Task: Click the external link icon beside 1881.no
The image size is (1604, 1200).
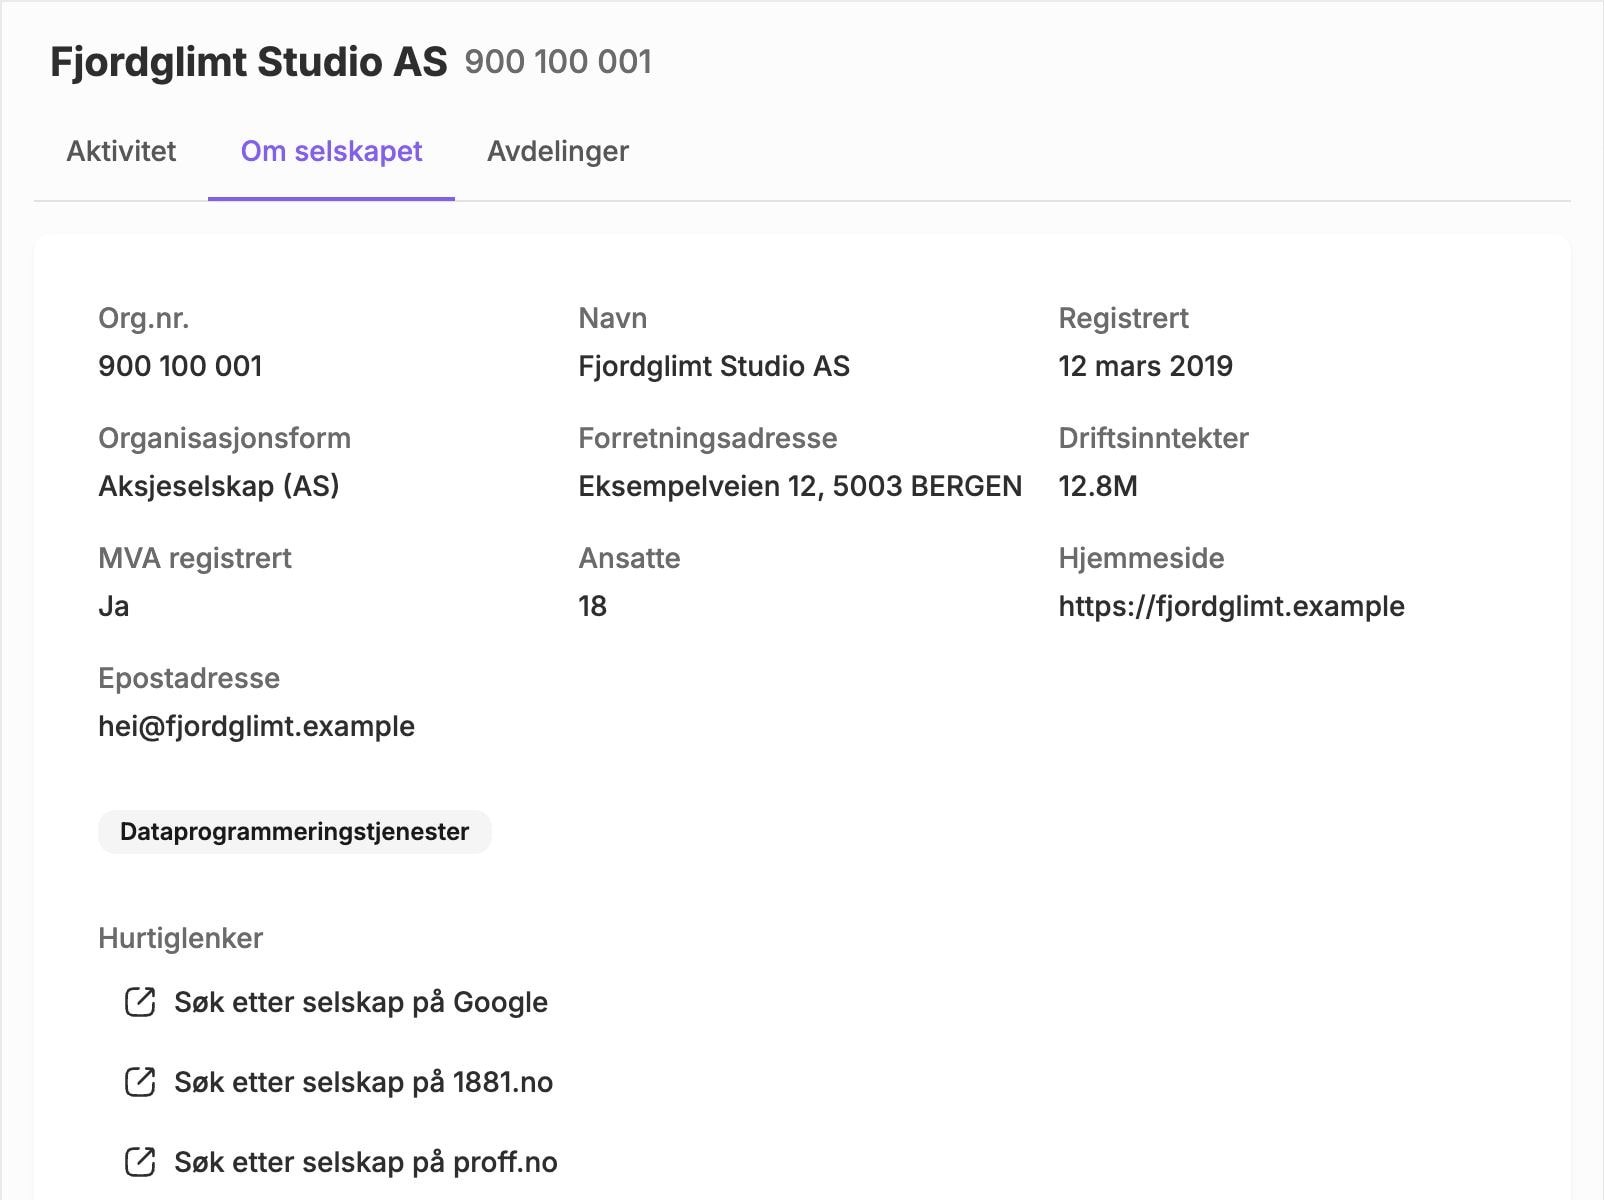Action: (x=140, y=1082)
